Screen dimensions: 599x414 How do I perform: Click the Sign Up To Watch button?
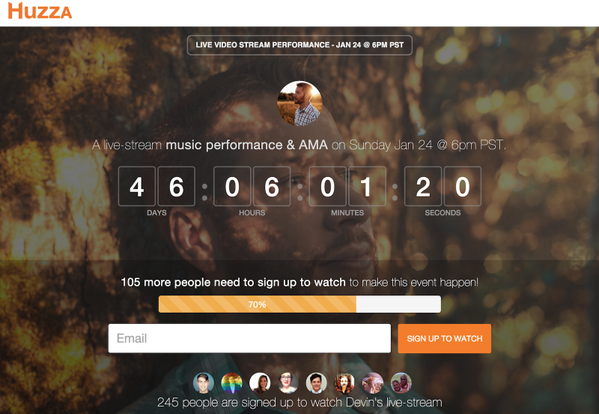click(444, 338)
